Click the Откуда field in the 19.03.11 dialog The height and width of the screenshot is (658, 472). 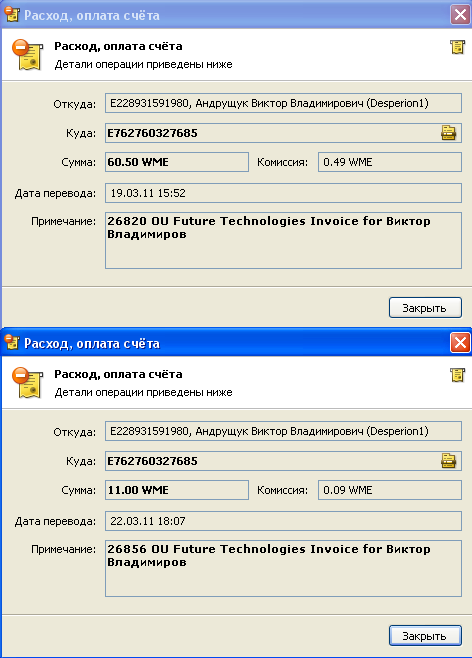pos(283,103)
